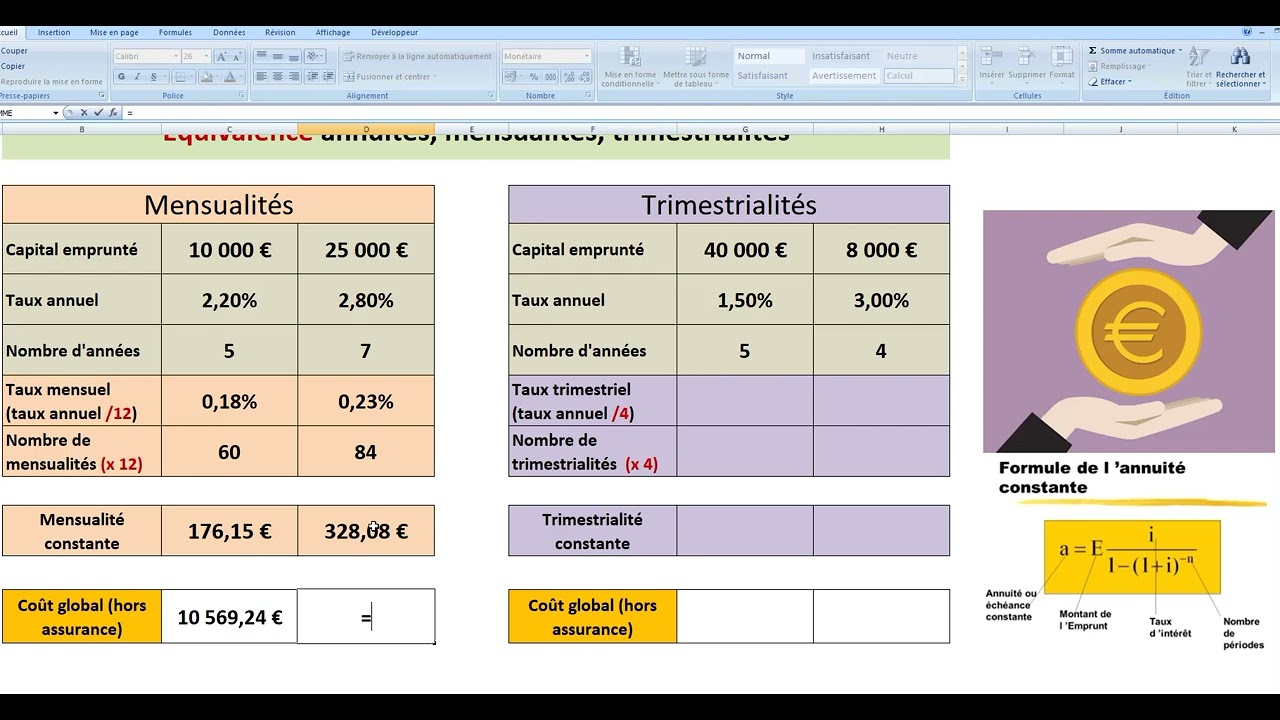Decrease font size with small A button
Screen dimensions: 1280x720
tap(237, 56)
